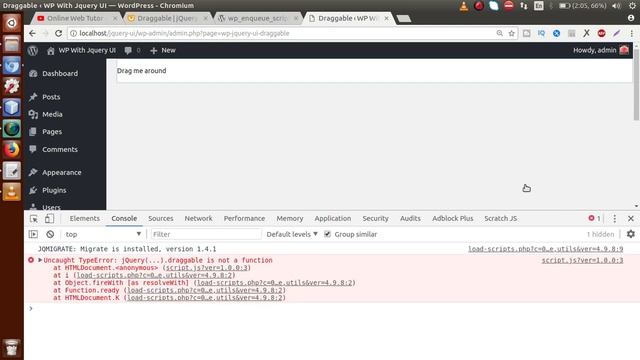Switch to the Application tab
The image size is (640, 360).
point(333,219)
